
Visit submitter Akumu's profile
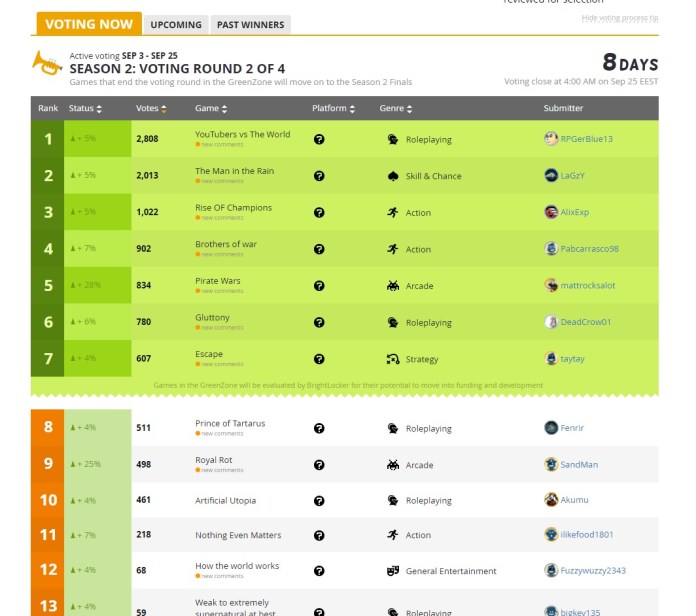point(574,500)
